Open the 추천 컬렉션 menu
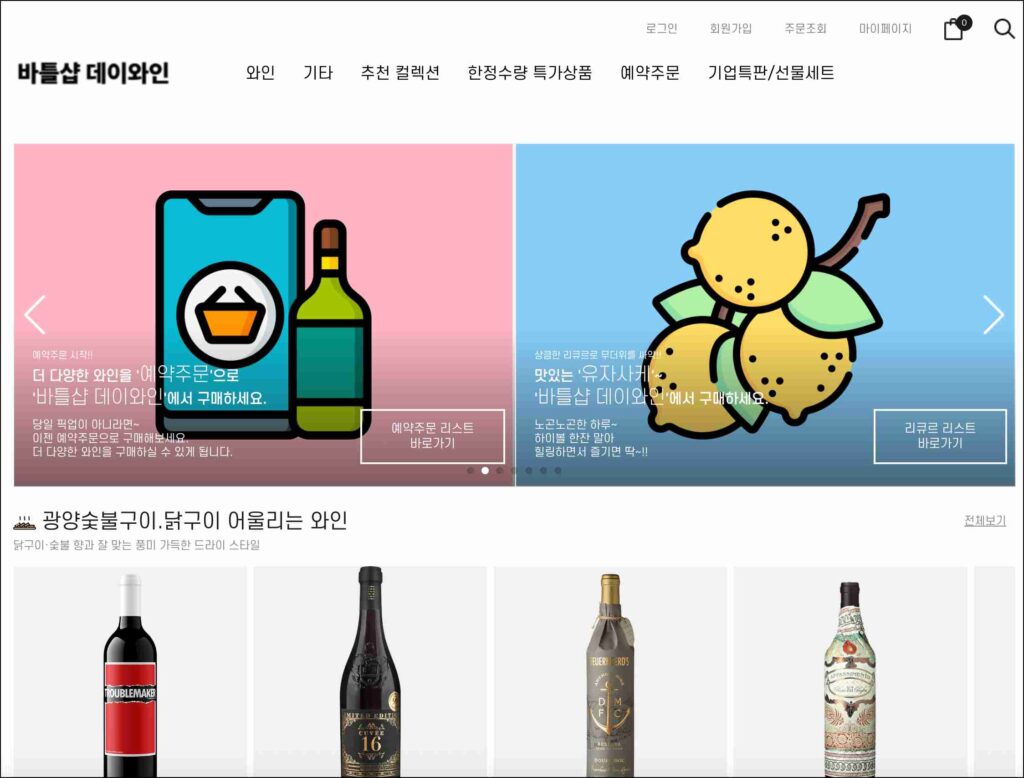1024x778 pixels. (400, 73)
